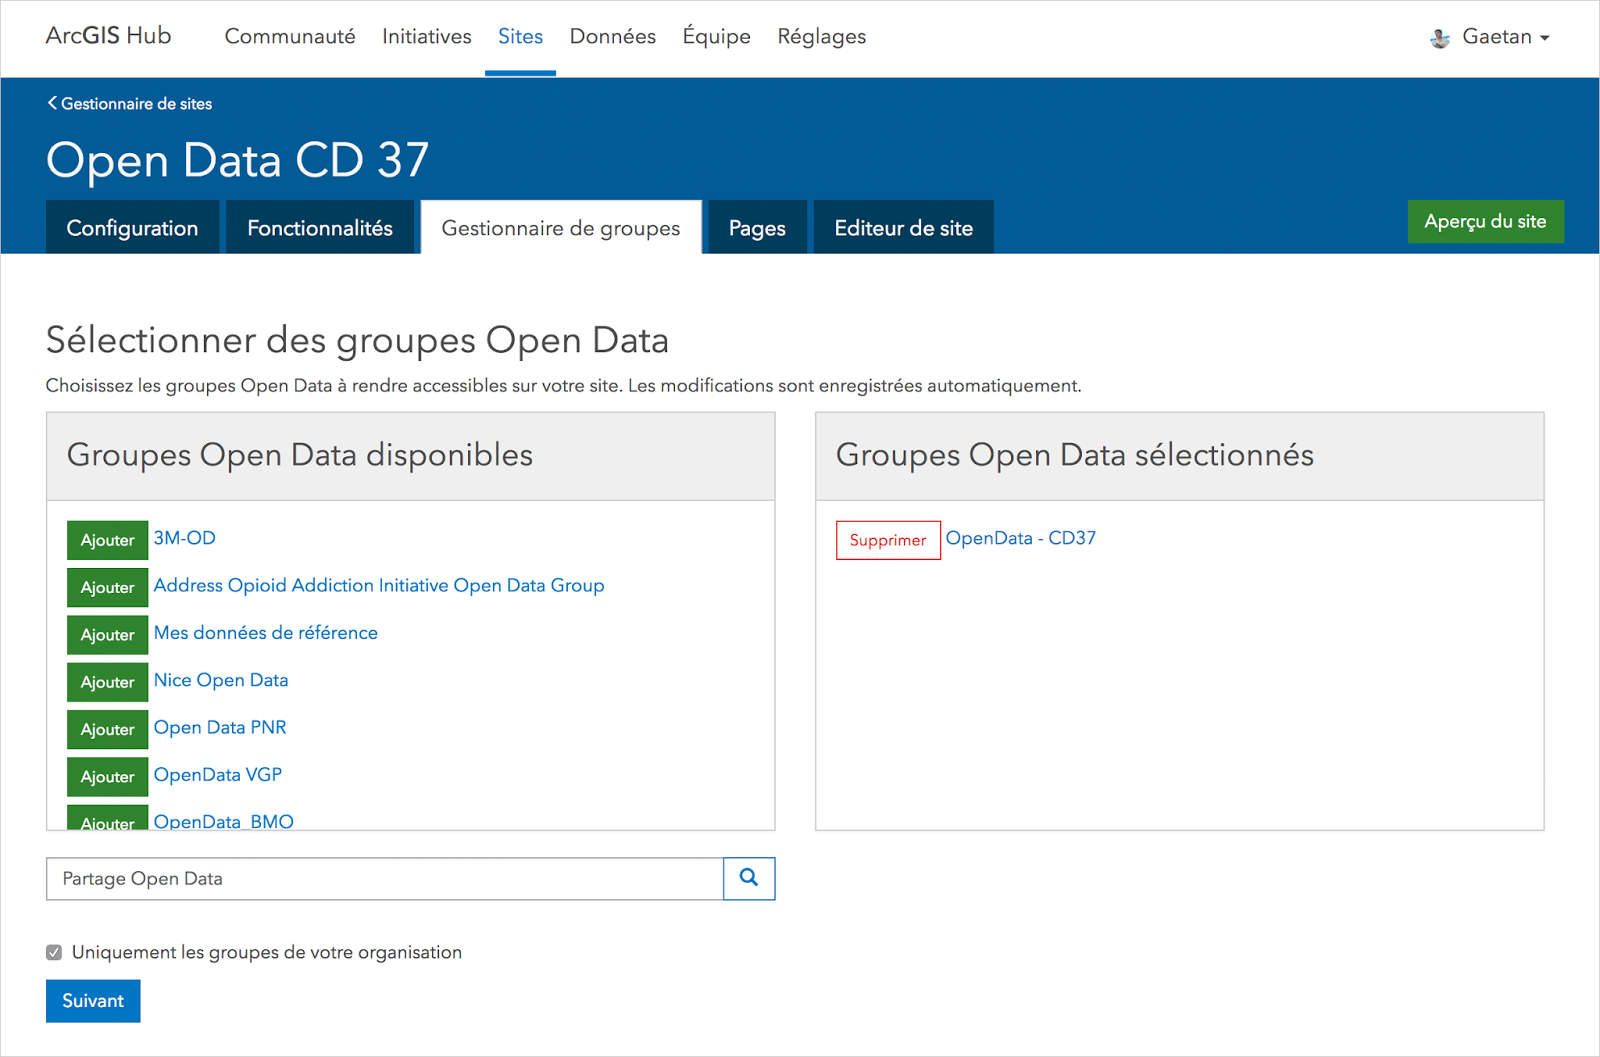Screen dimensions: 1600x1057
Task: Open the Open Data PNR link
Action: [x=220, y=727]
